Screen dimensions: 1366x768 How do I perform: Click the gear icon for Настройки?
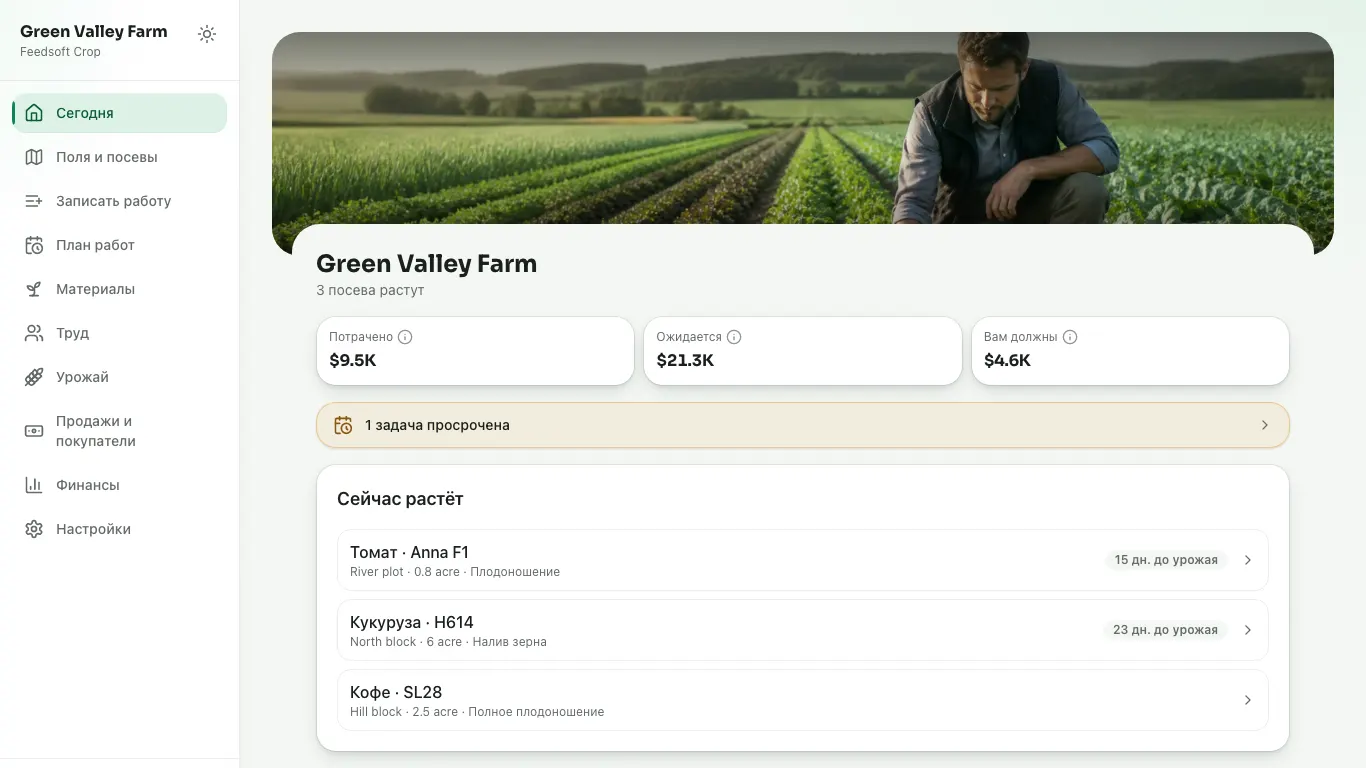[34, 529]
